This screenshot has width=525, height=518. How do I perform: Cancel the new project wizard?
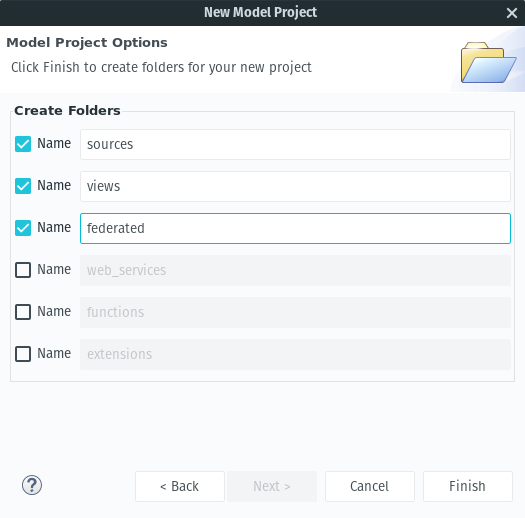[x=370, y=487]
